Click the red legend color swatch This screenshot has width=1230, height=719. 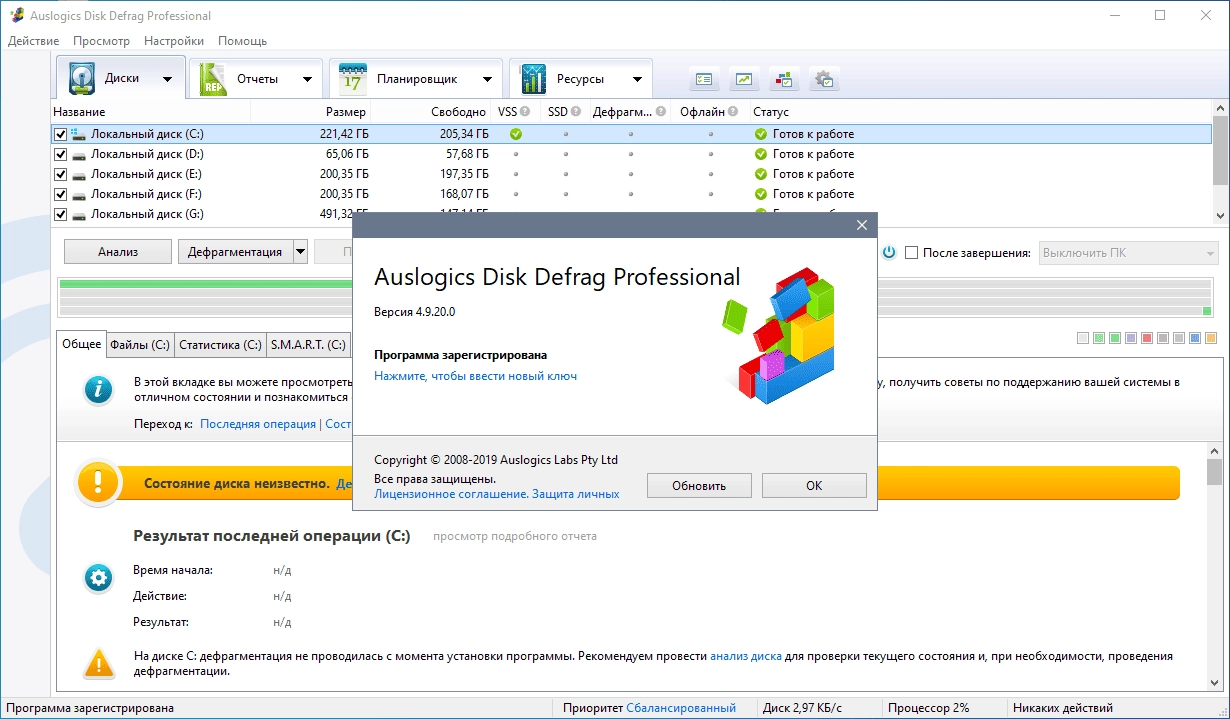pyautogui.click(x=1147, y=339)
